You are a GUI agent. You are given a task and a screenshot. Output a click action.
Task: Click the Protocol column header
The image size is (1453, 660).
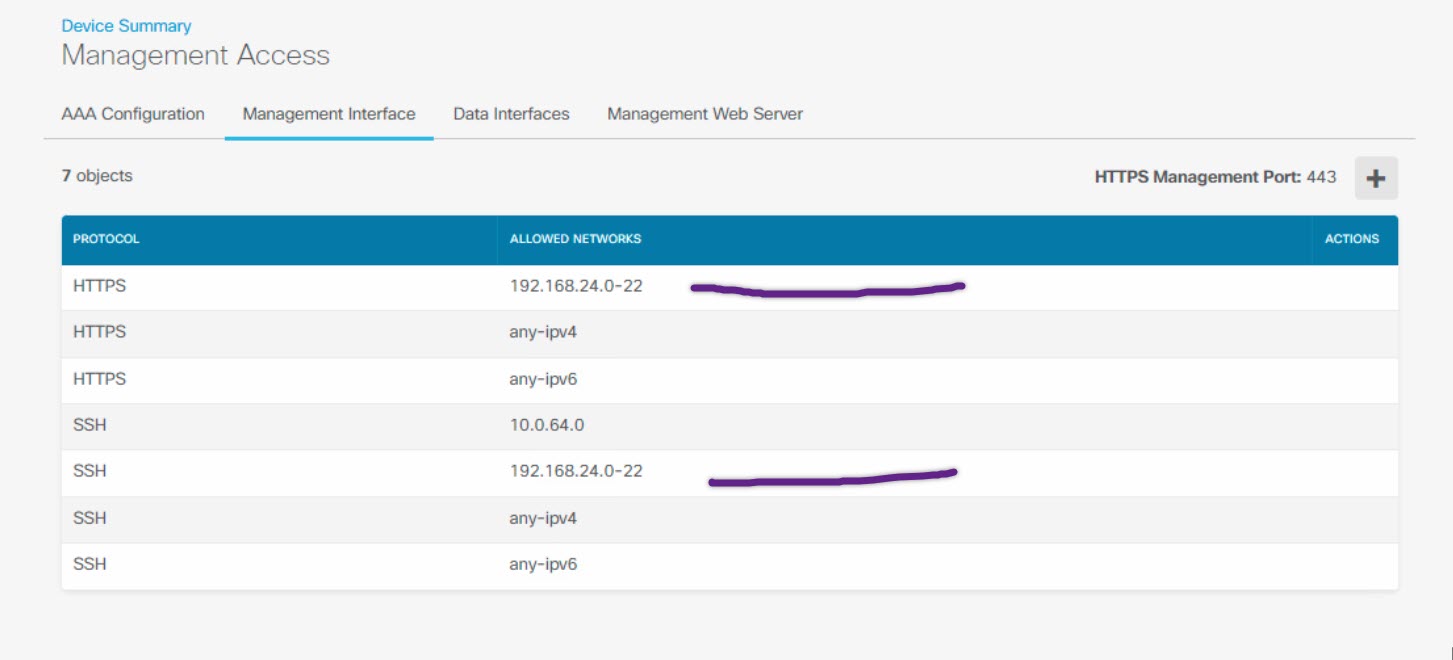[x=106, y=239]
